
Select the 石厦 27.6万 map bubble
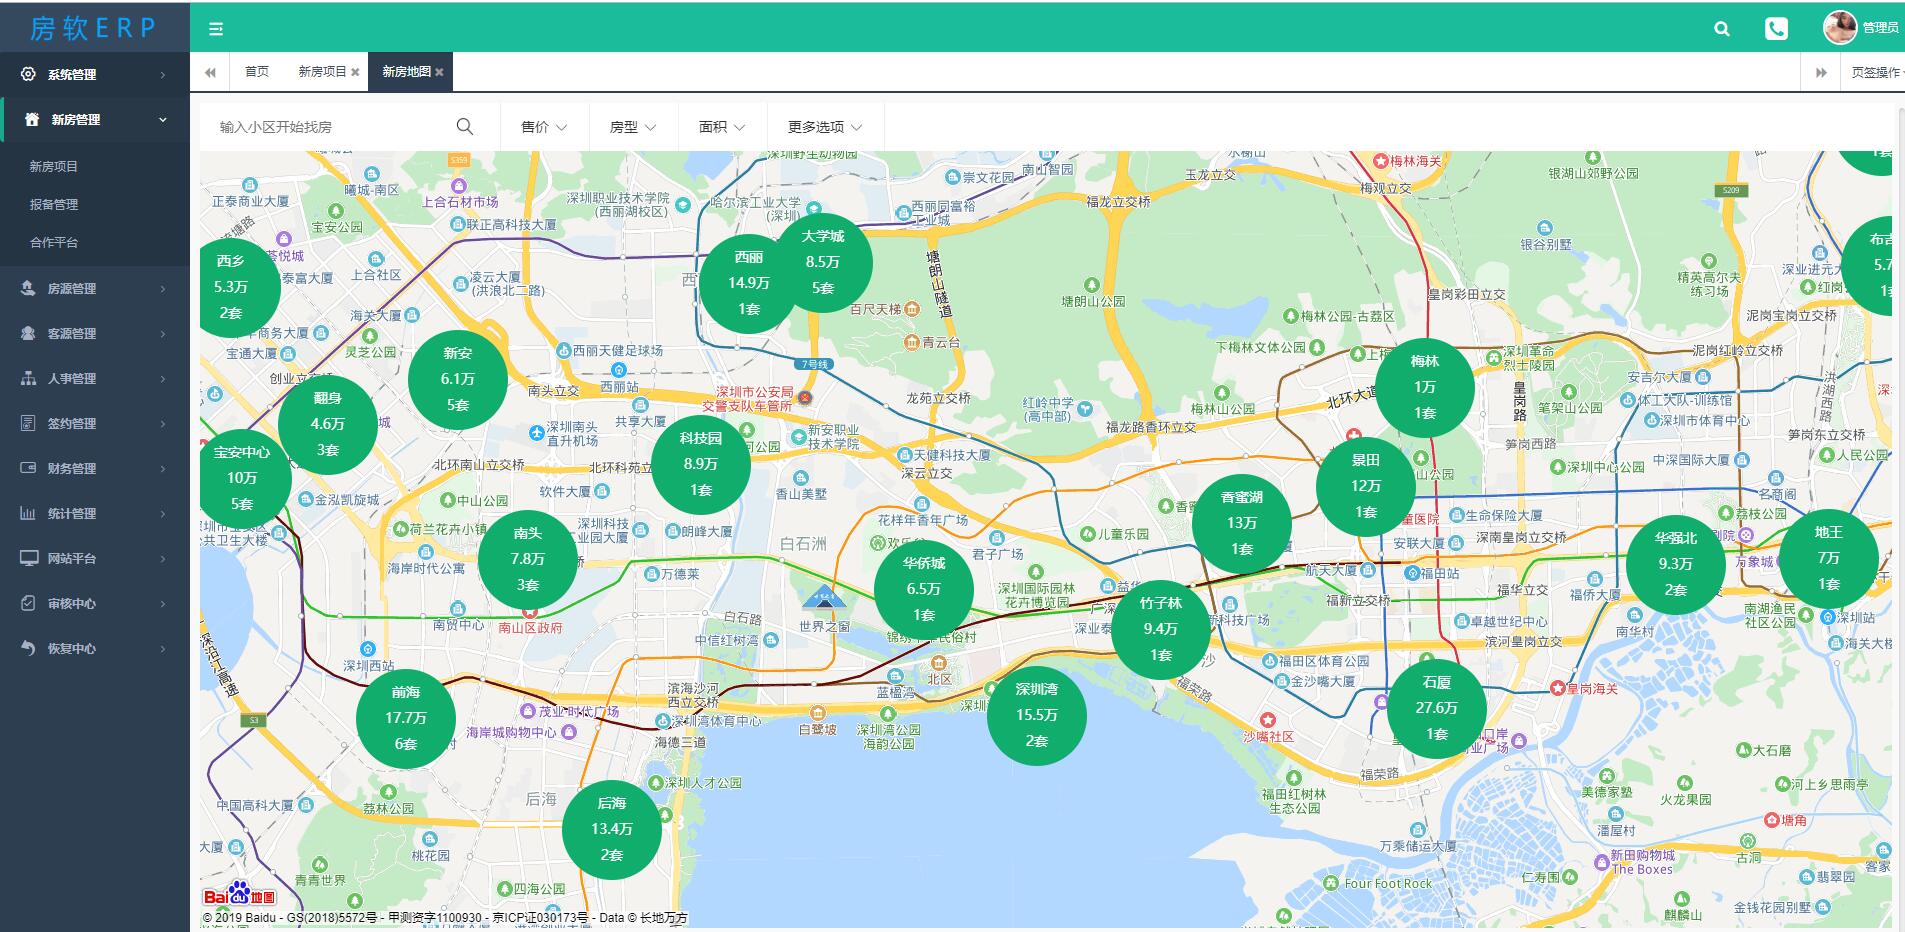[x=1437, y=708]
